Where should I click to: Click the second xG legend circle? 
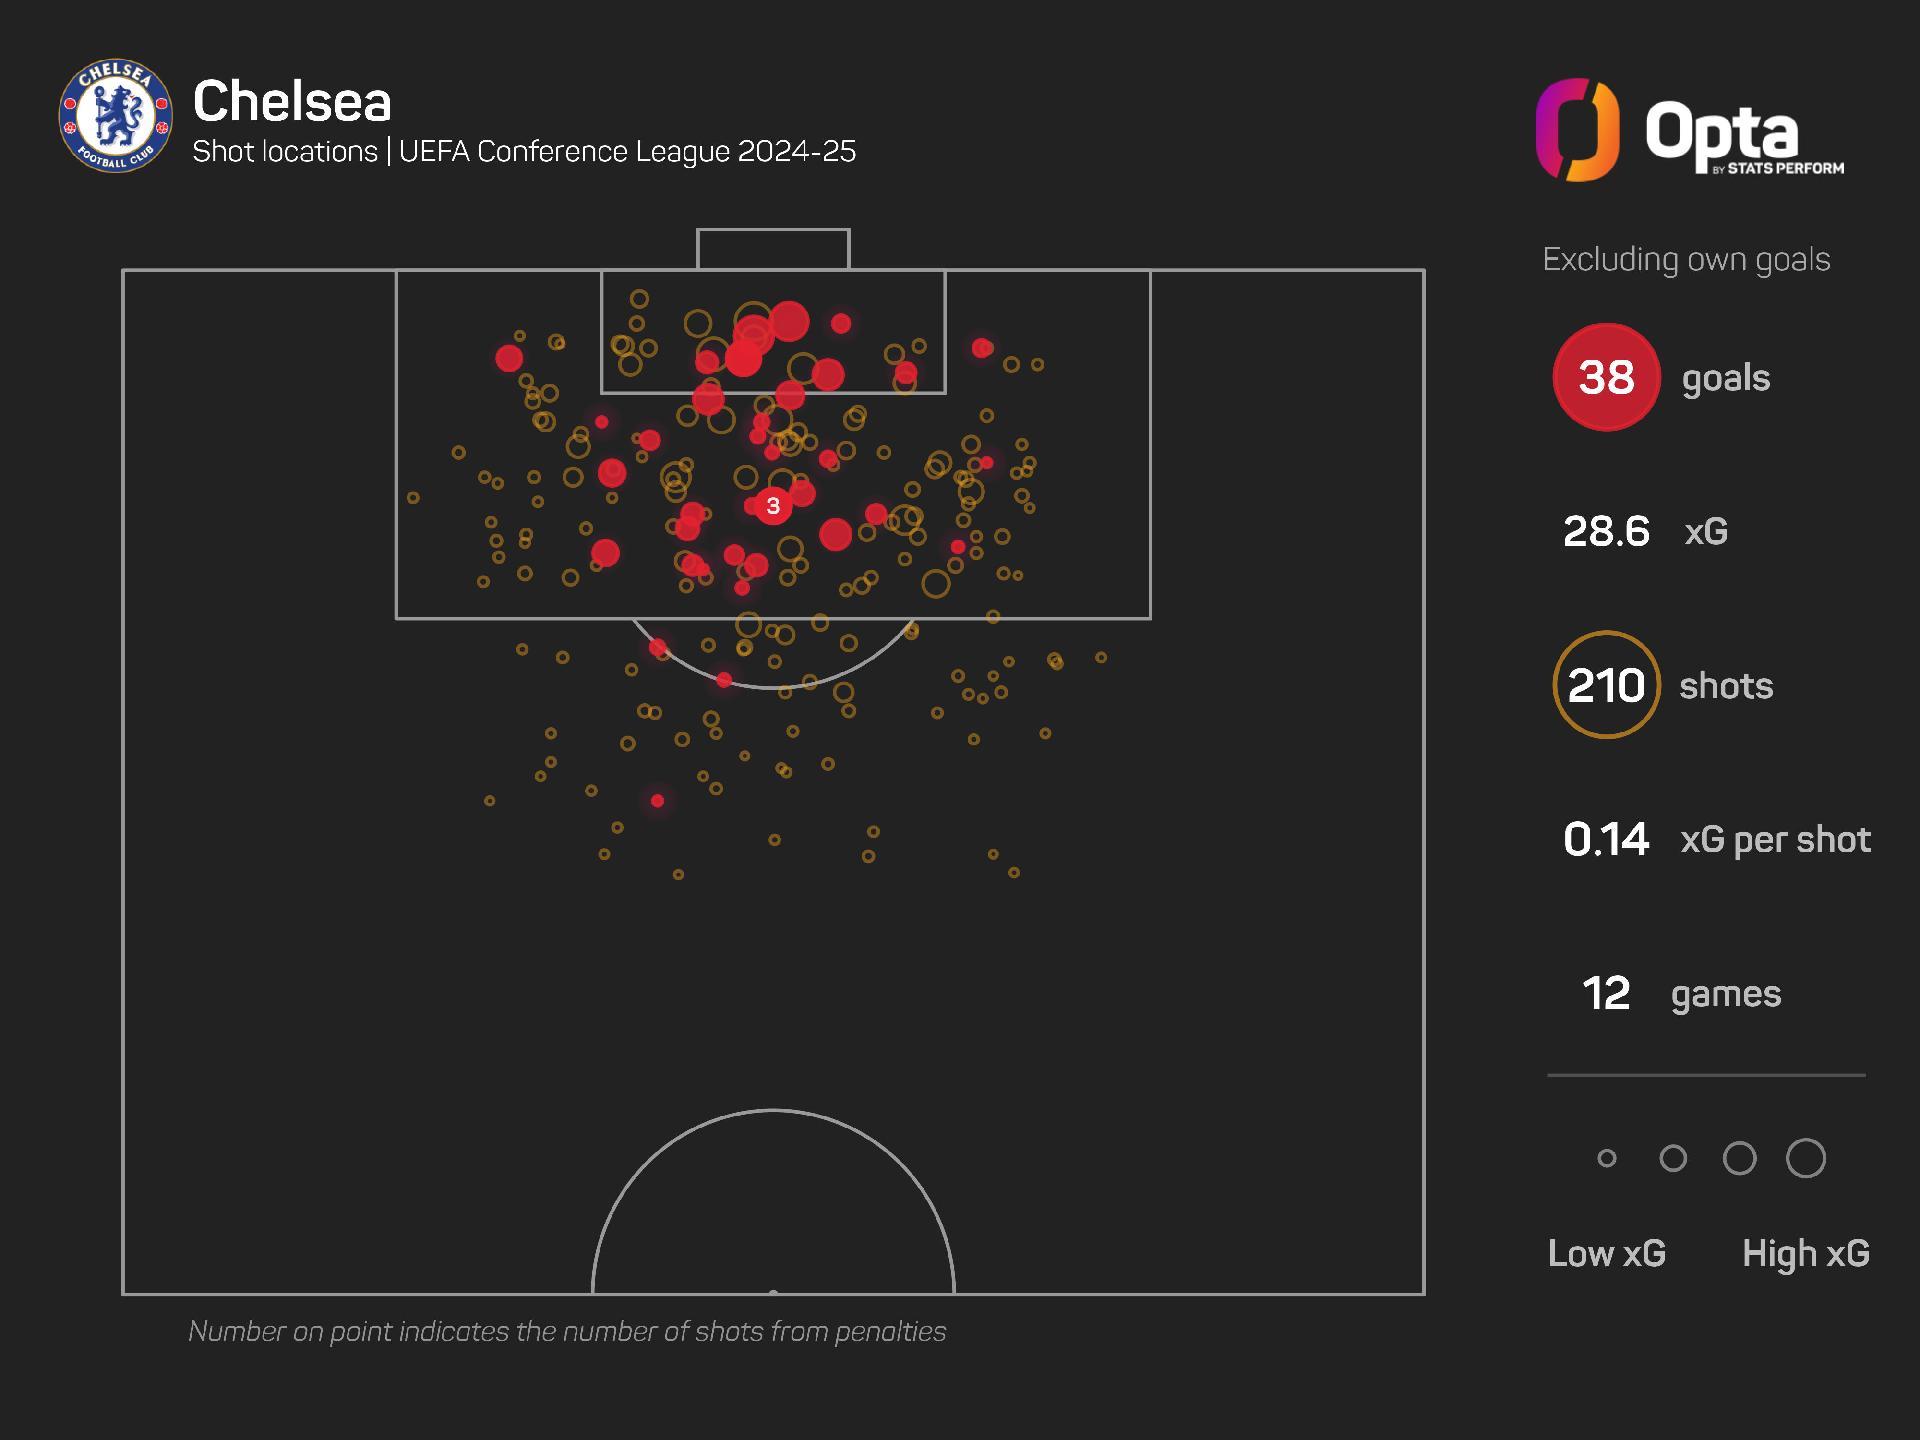1673,1158
